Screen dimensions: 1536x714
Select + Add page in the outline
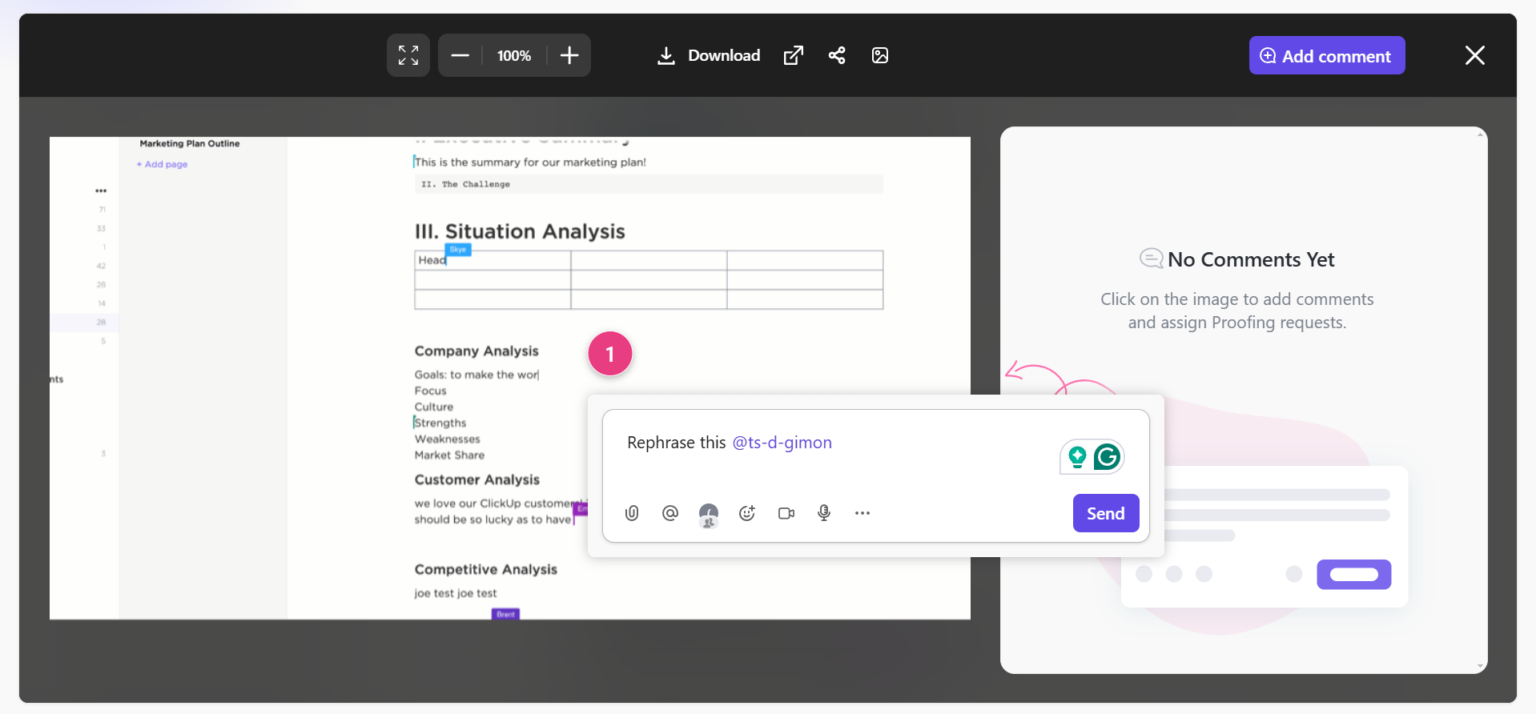coord(161,163)
